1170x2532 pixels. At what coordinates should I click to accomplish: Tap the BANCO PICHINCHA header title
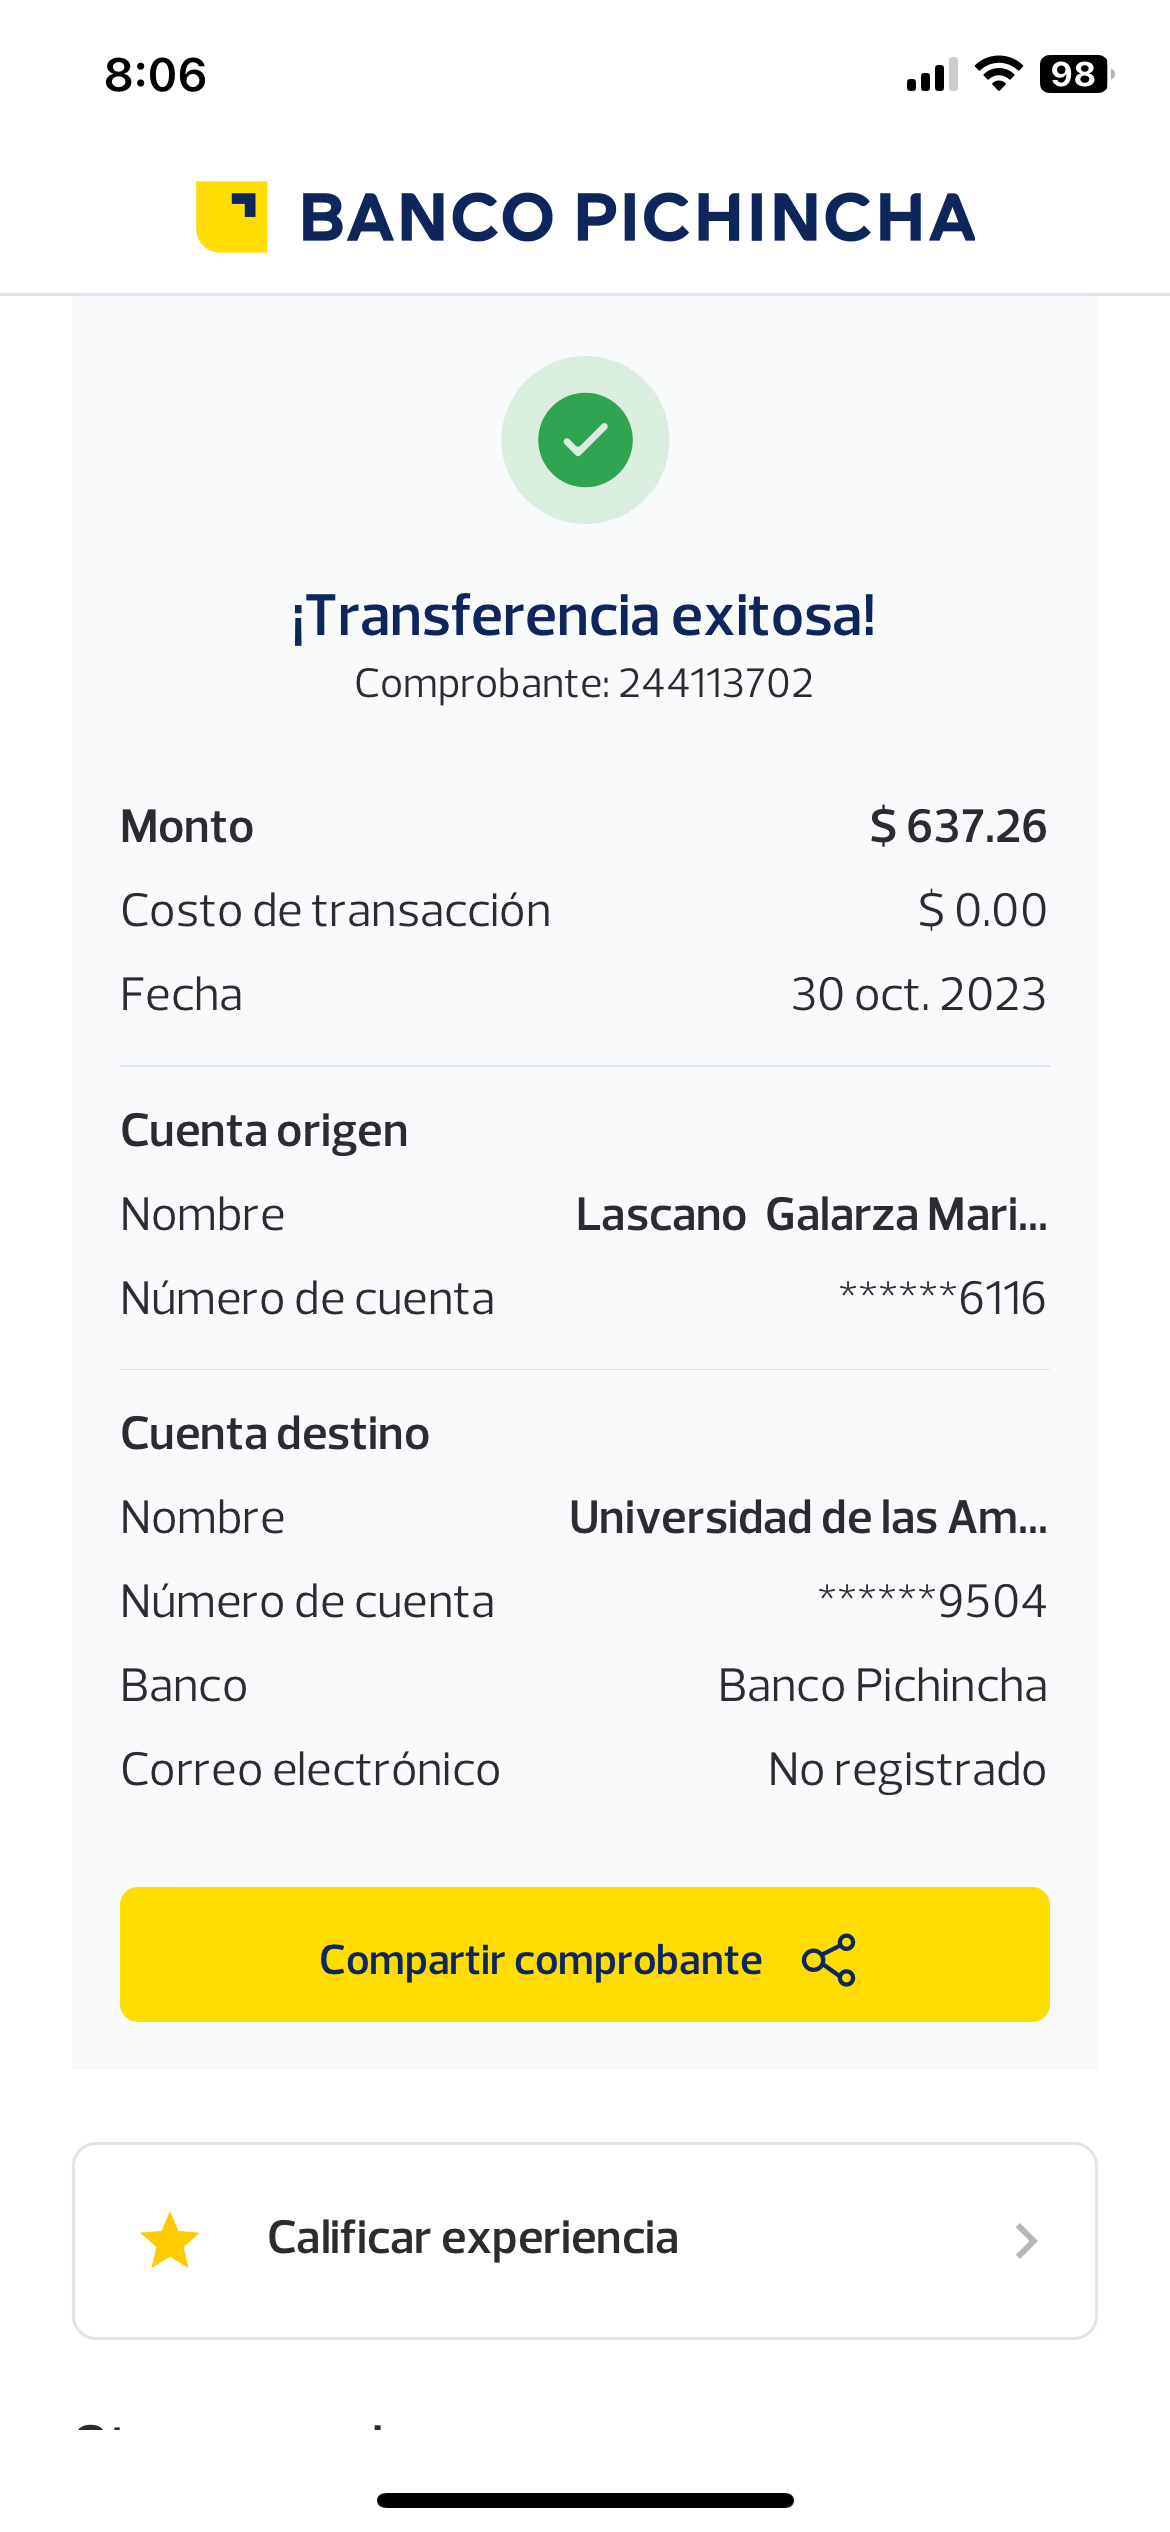click(637, 218)
